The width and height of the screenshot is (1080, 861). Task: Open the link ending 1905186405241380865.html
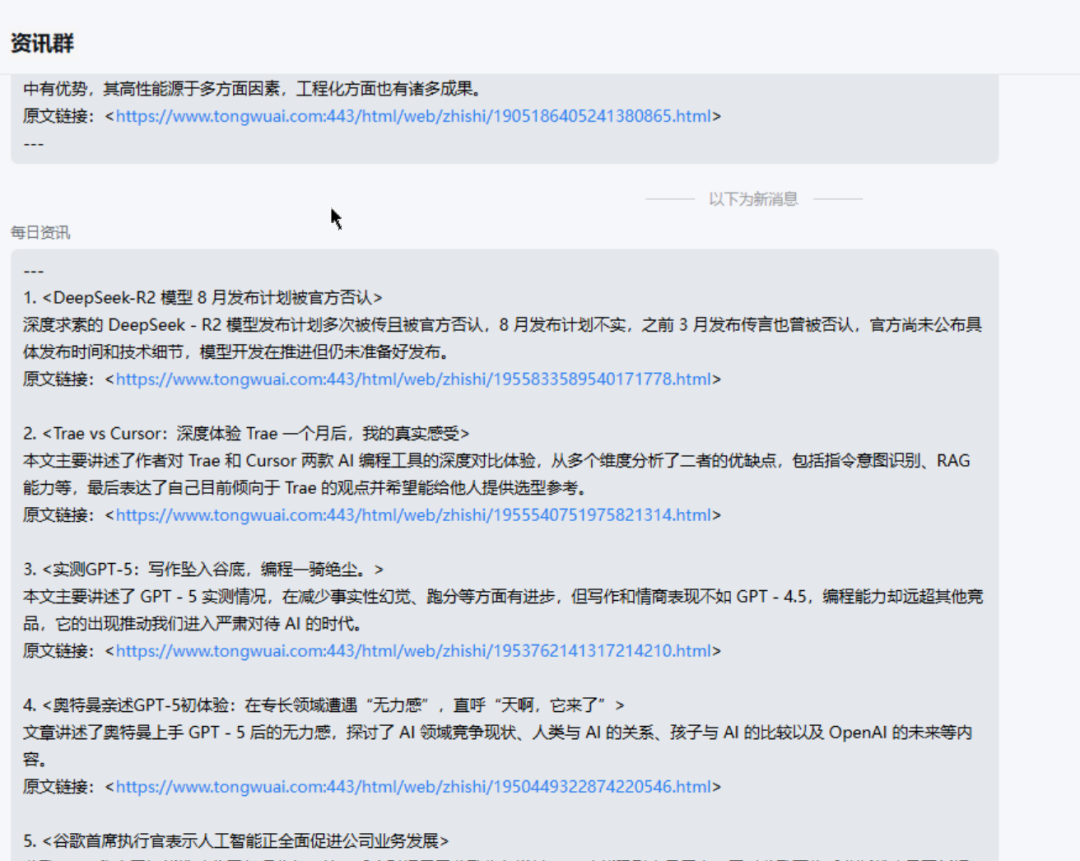click(413, 116)
